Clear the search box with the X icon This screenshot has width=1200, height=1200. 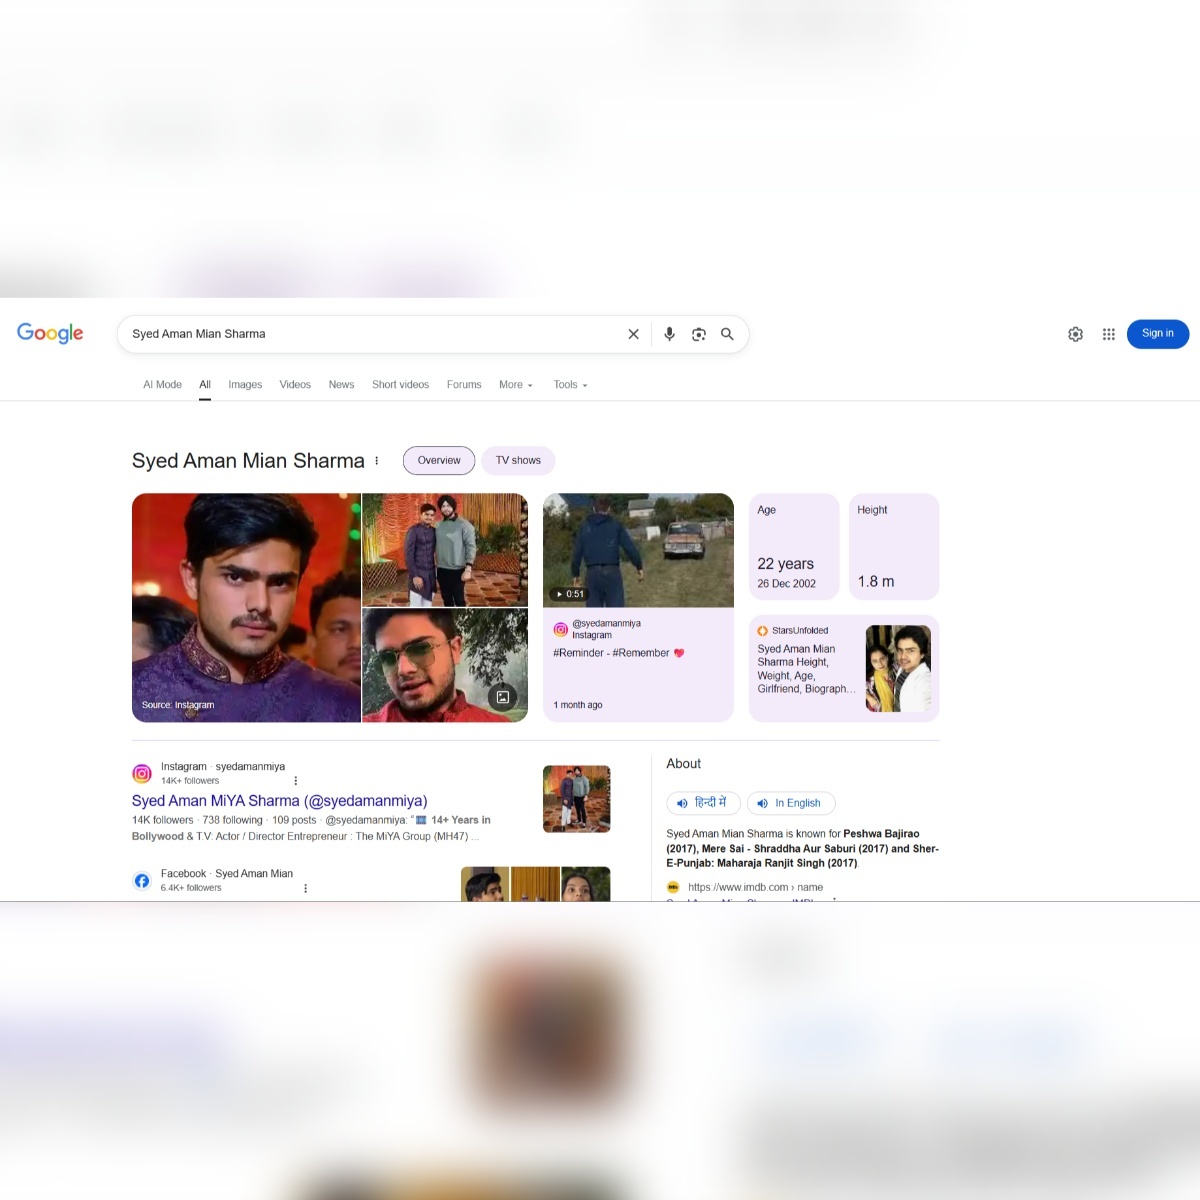[633, 334]
